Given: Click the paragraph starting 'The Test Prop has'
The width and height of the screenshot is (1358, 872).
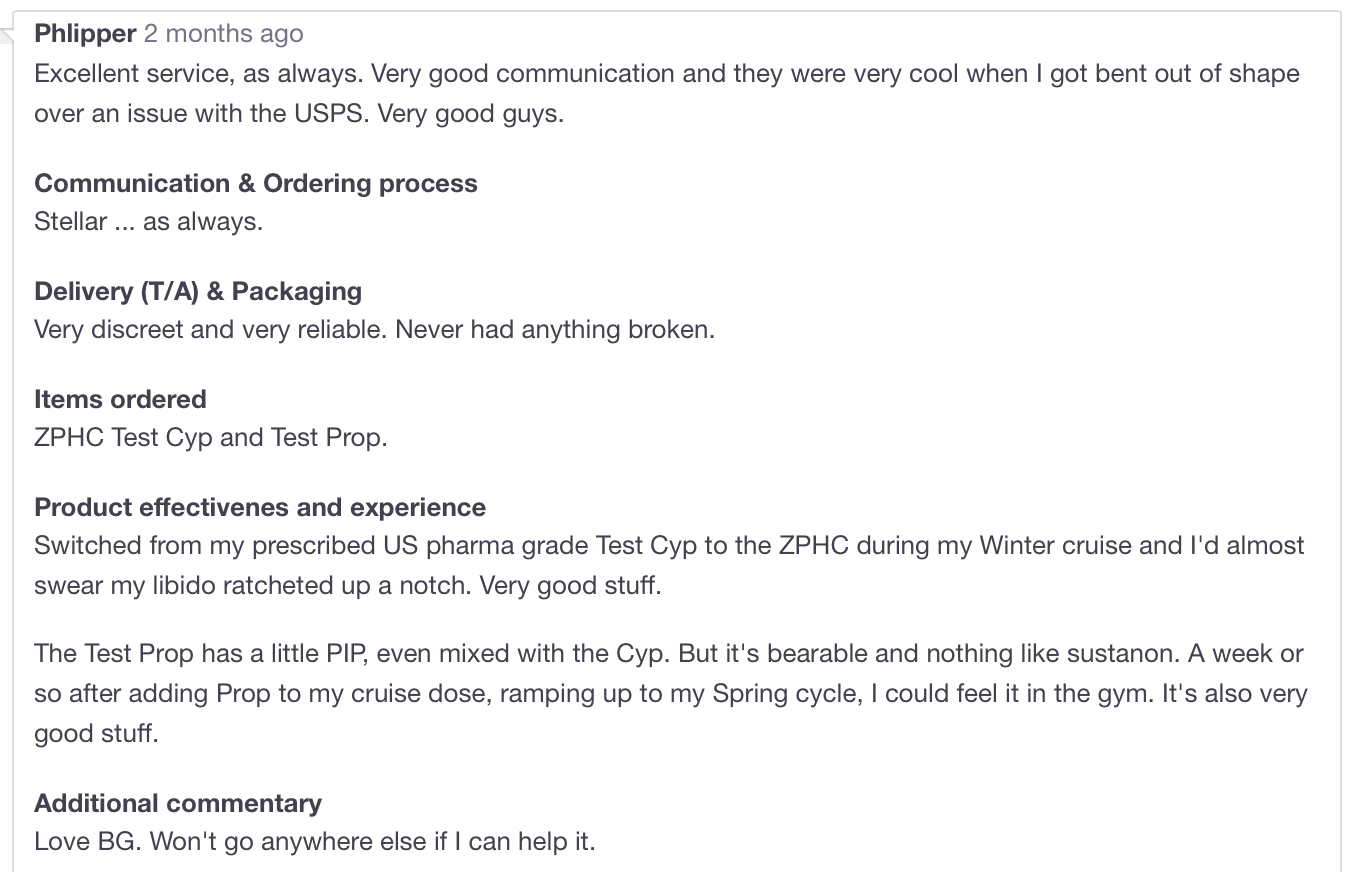Looking at the screenshot, I should (x=671, y=693).
